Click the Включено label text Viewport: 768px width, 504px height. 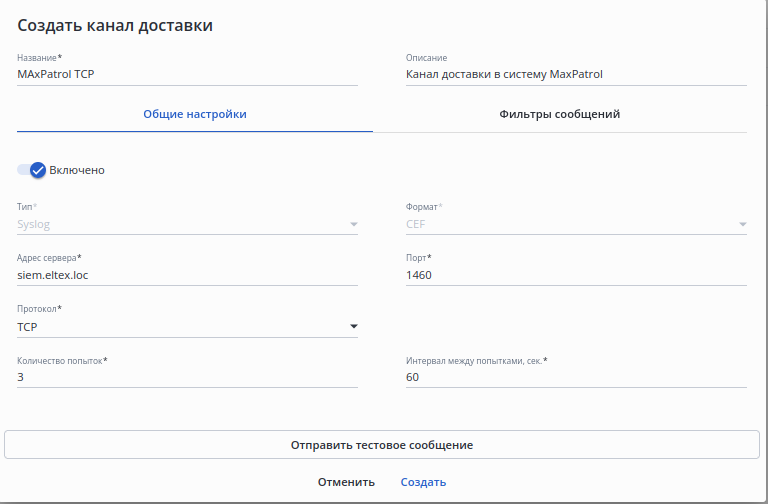click(x=77, y=170)
